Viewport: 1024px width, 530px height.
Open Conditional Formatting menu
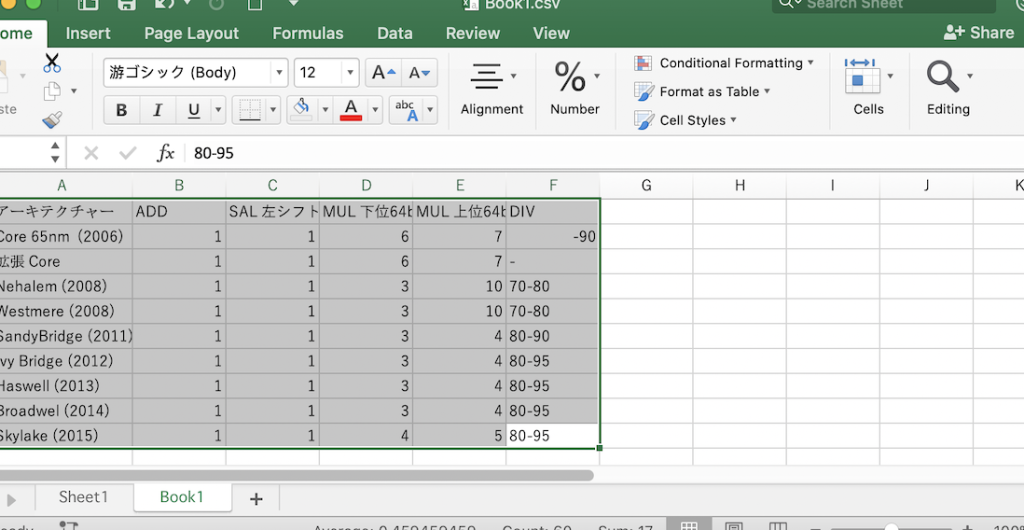(724, 63)
